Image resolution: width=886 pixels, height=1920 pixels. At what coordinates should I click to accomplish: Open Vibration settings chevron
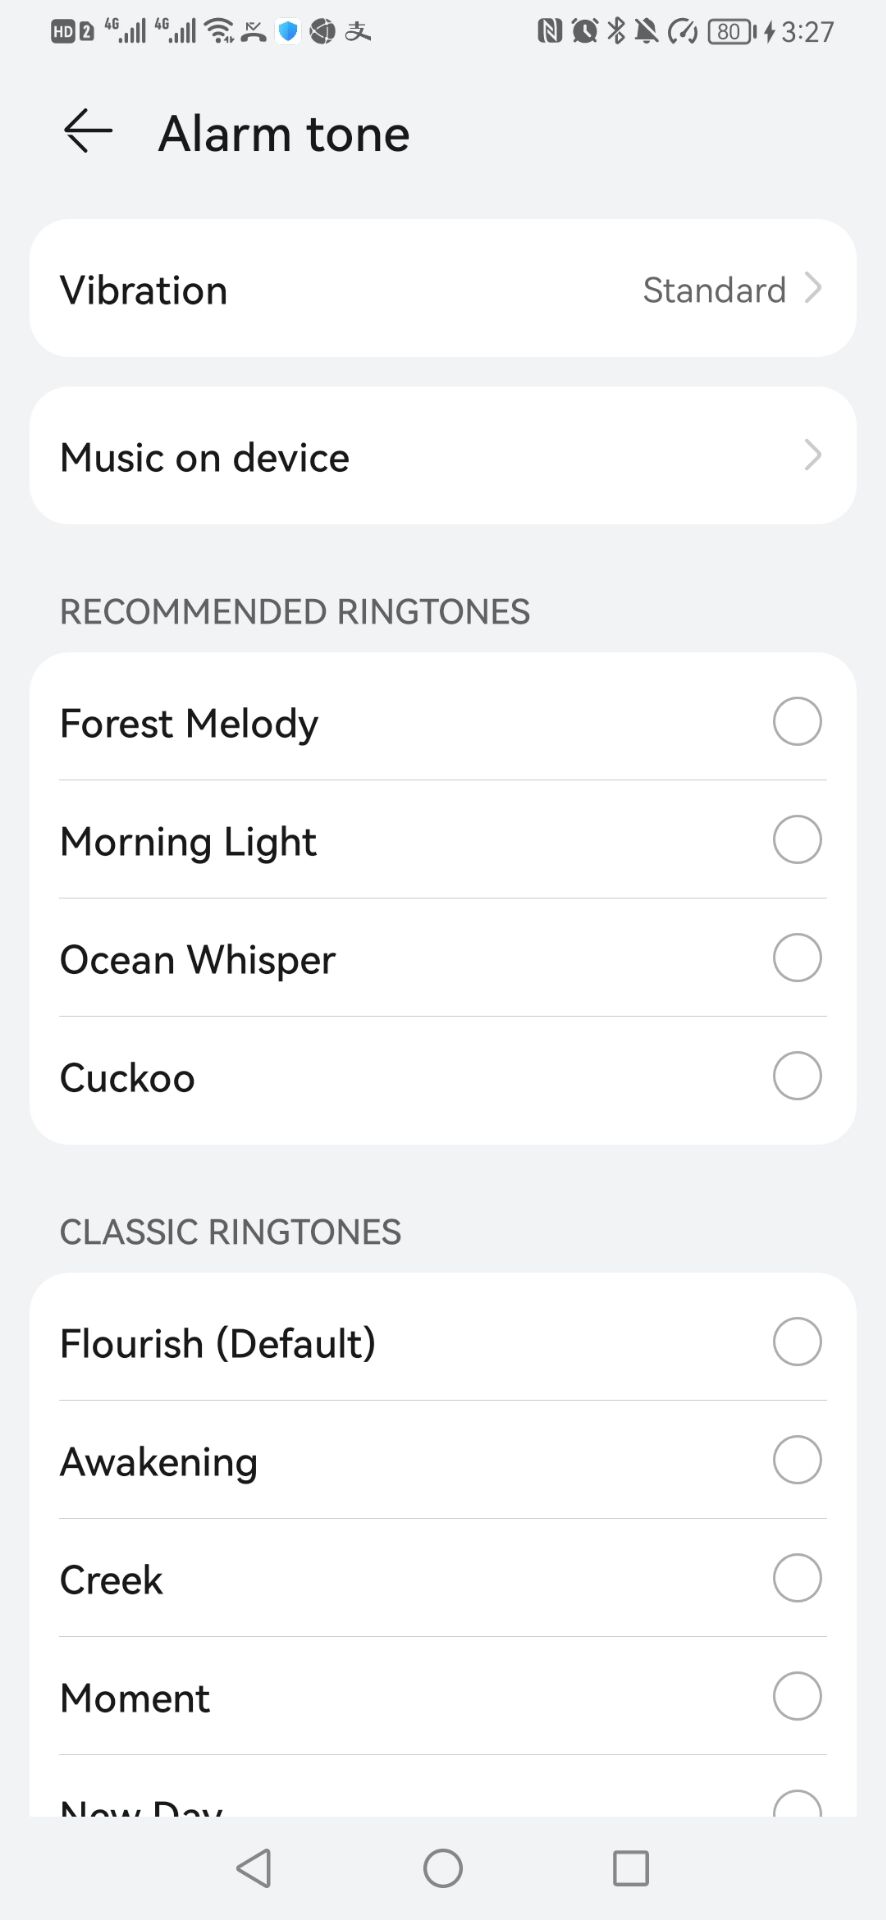tap(814, 289)
